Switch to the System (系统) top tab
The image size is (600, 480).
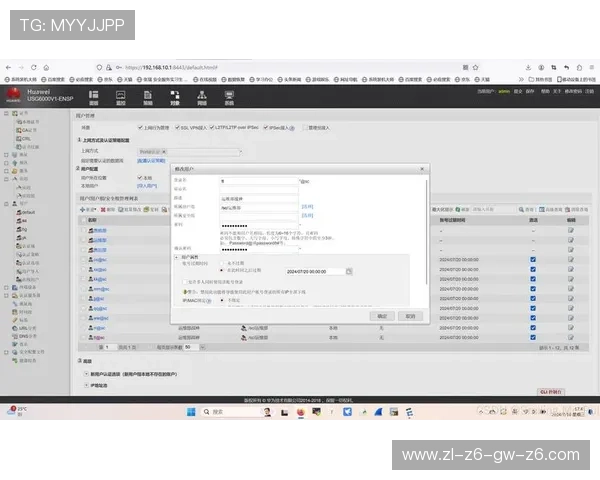coord(229,98)
